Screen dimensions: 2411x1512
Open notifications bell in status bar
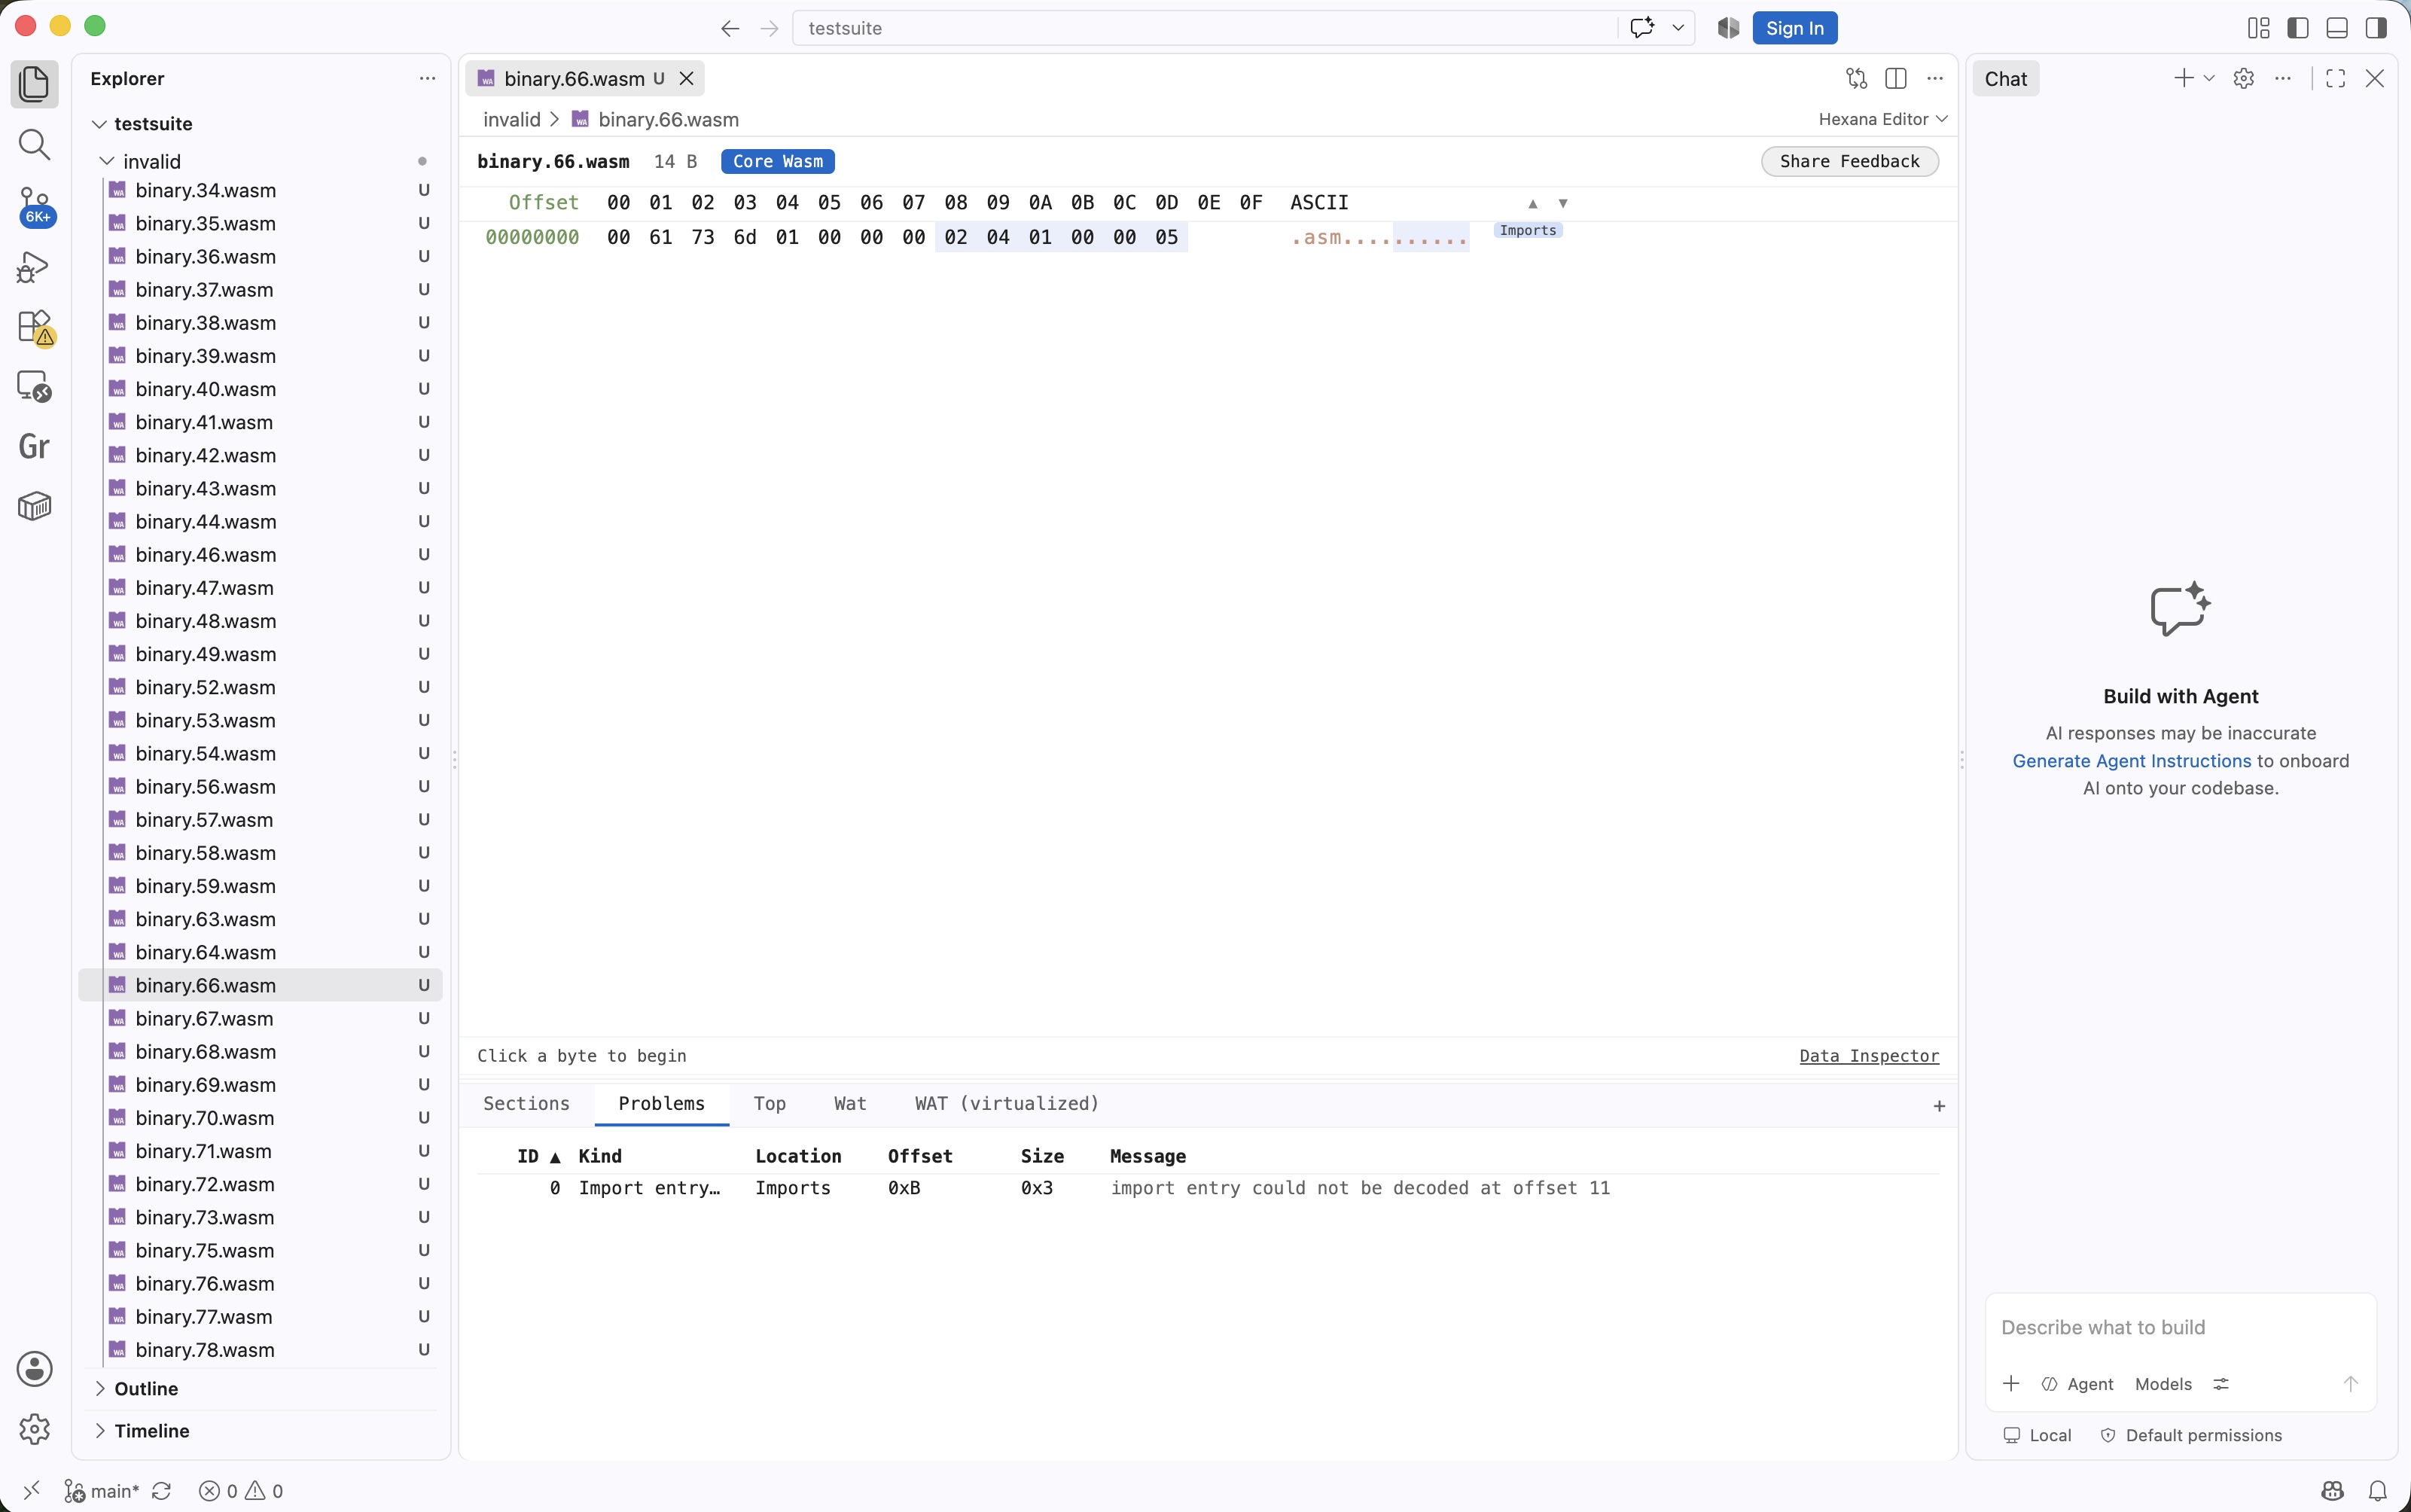click(2378, 1491)
